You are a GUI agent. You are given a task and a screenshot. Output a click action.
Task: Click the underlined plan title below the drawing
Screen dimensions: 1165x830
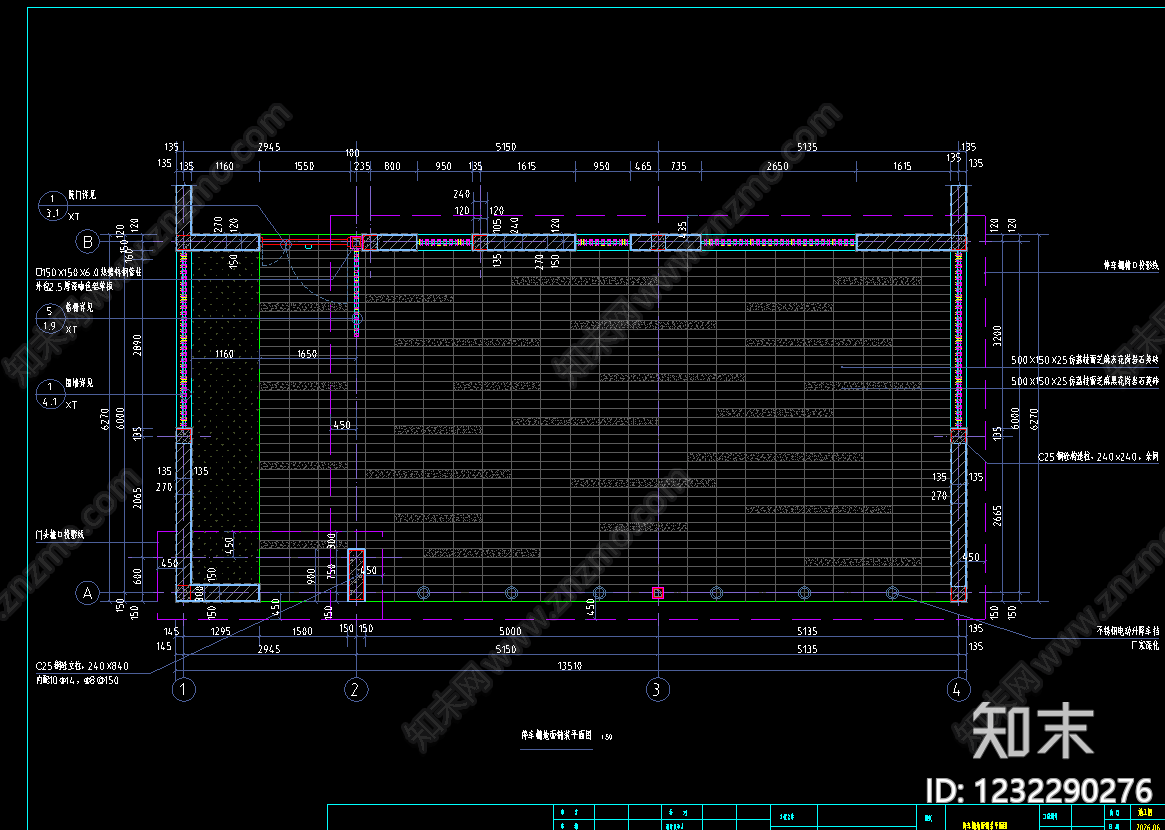tap(556, 737)
